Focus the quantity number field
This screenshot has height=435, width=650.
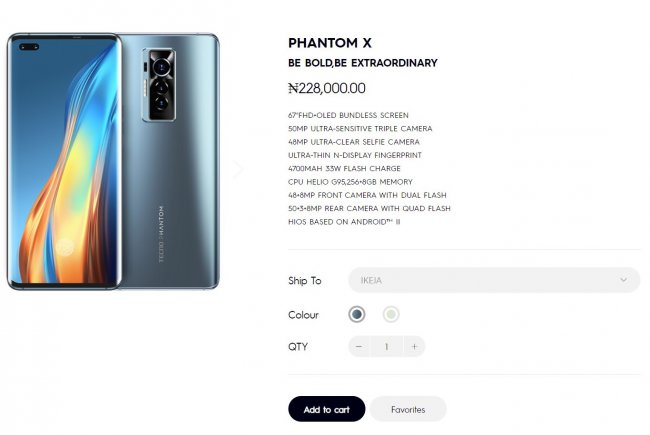[386, 347]
